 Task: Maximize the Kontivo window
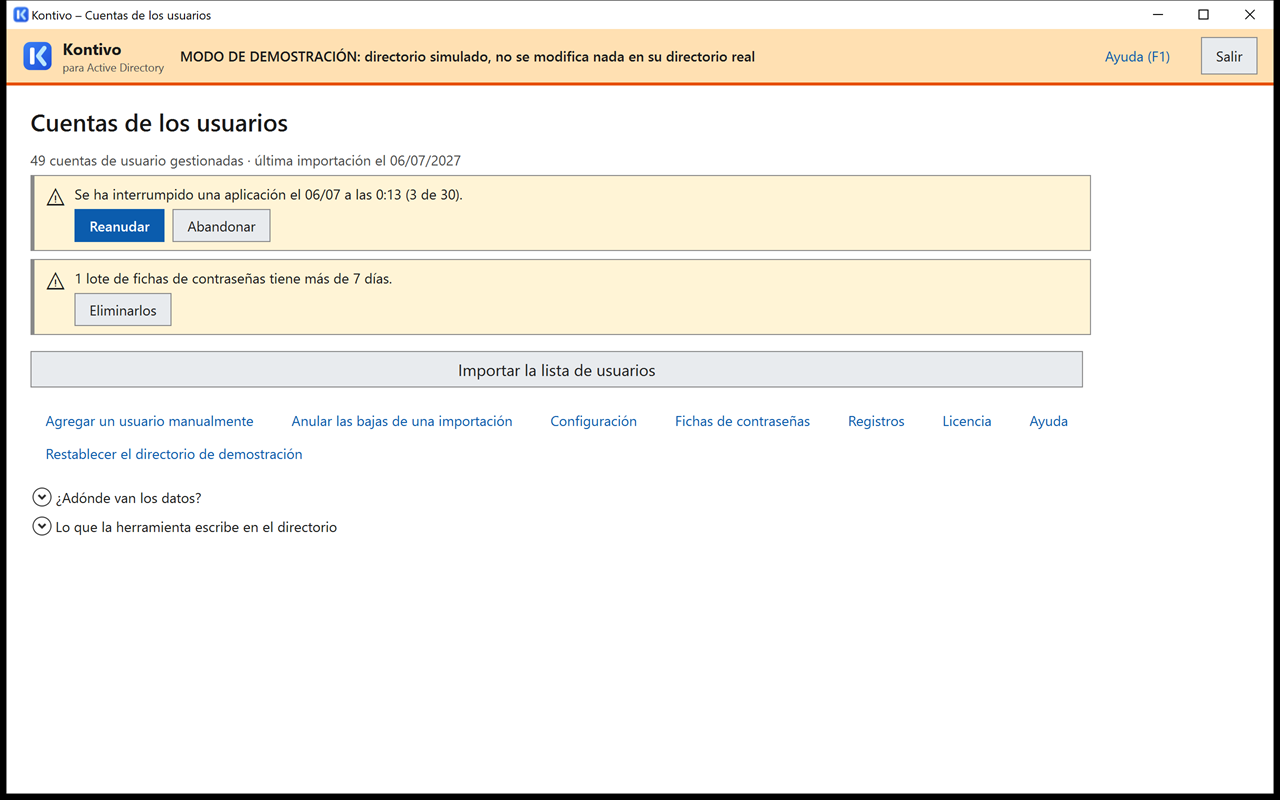pos(1204,15)
